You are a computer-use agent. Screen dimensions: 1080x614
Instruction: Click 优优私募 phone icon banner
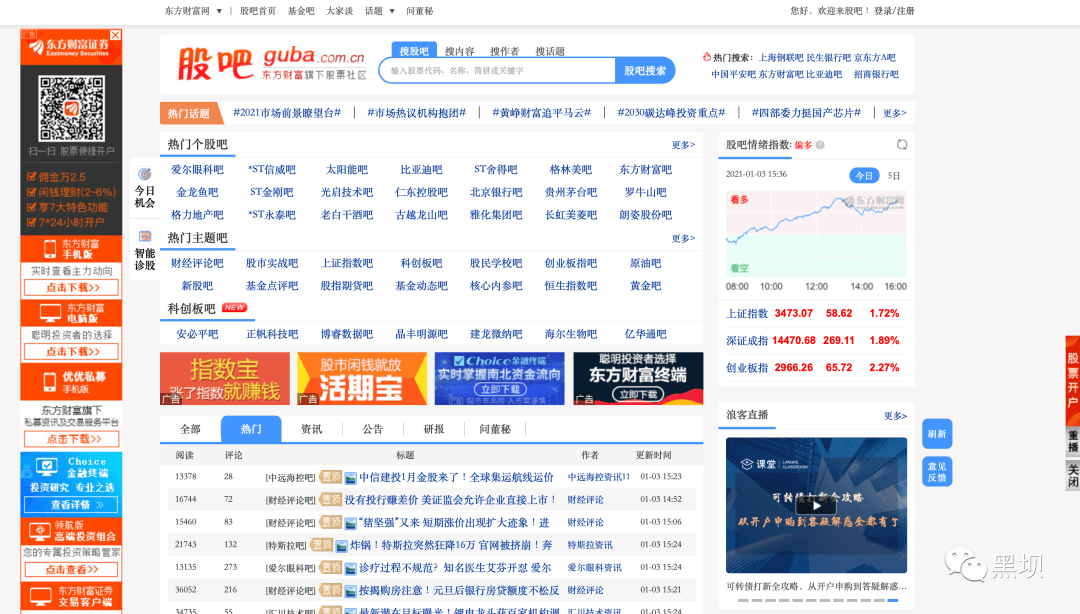(x=72, y=382)
